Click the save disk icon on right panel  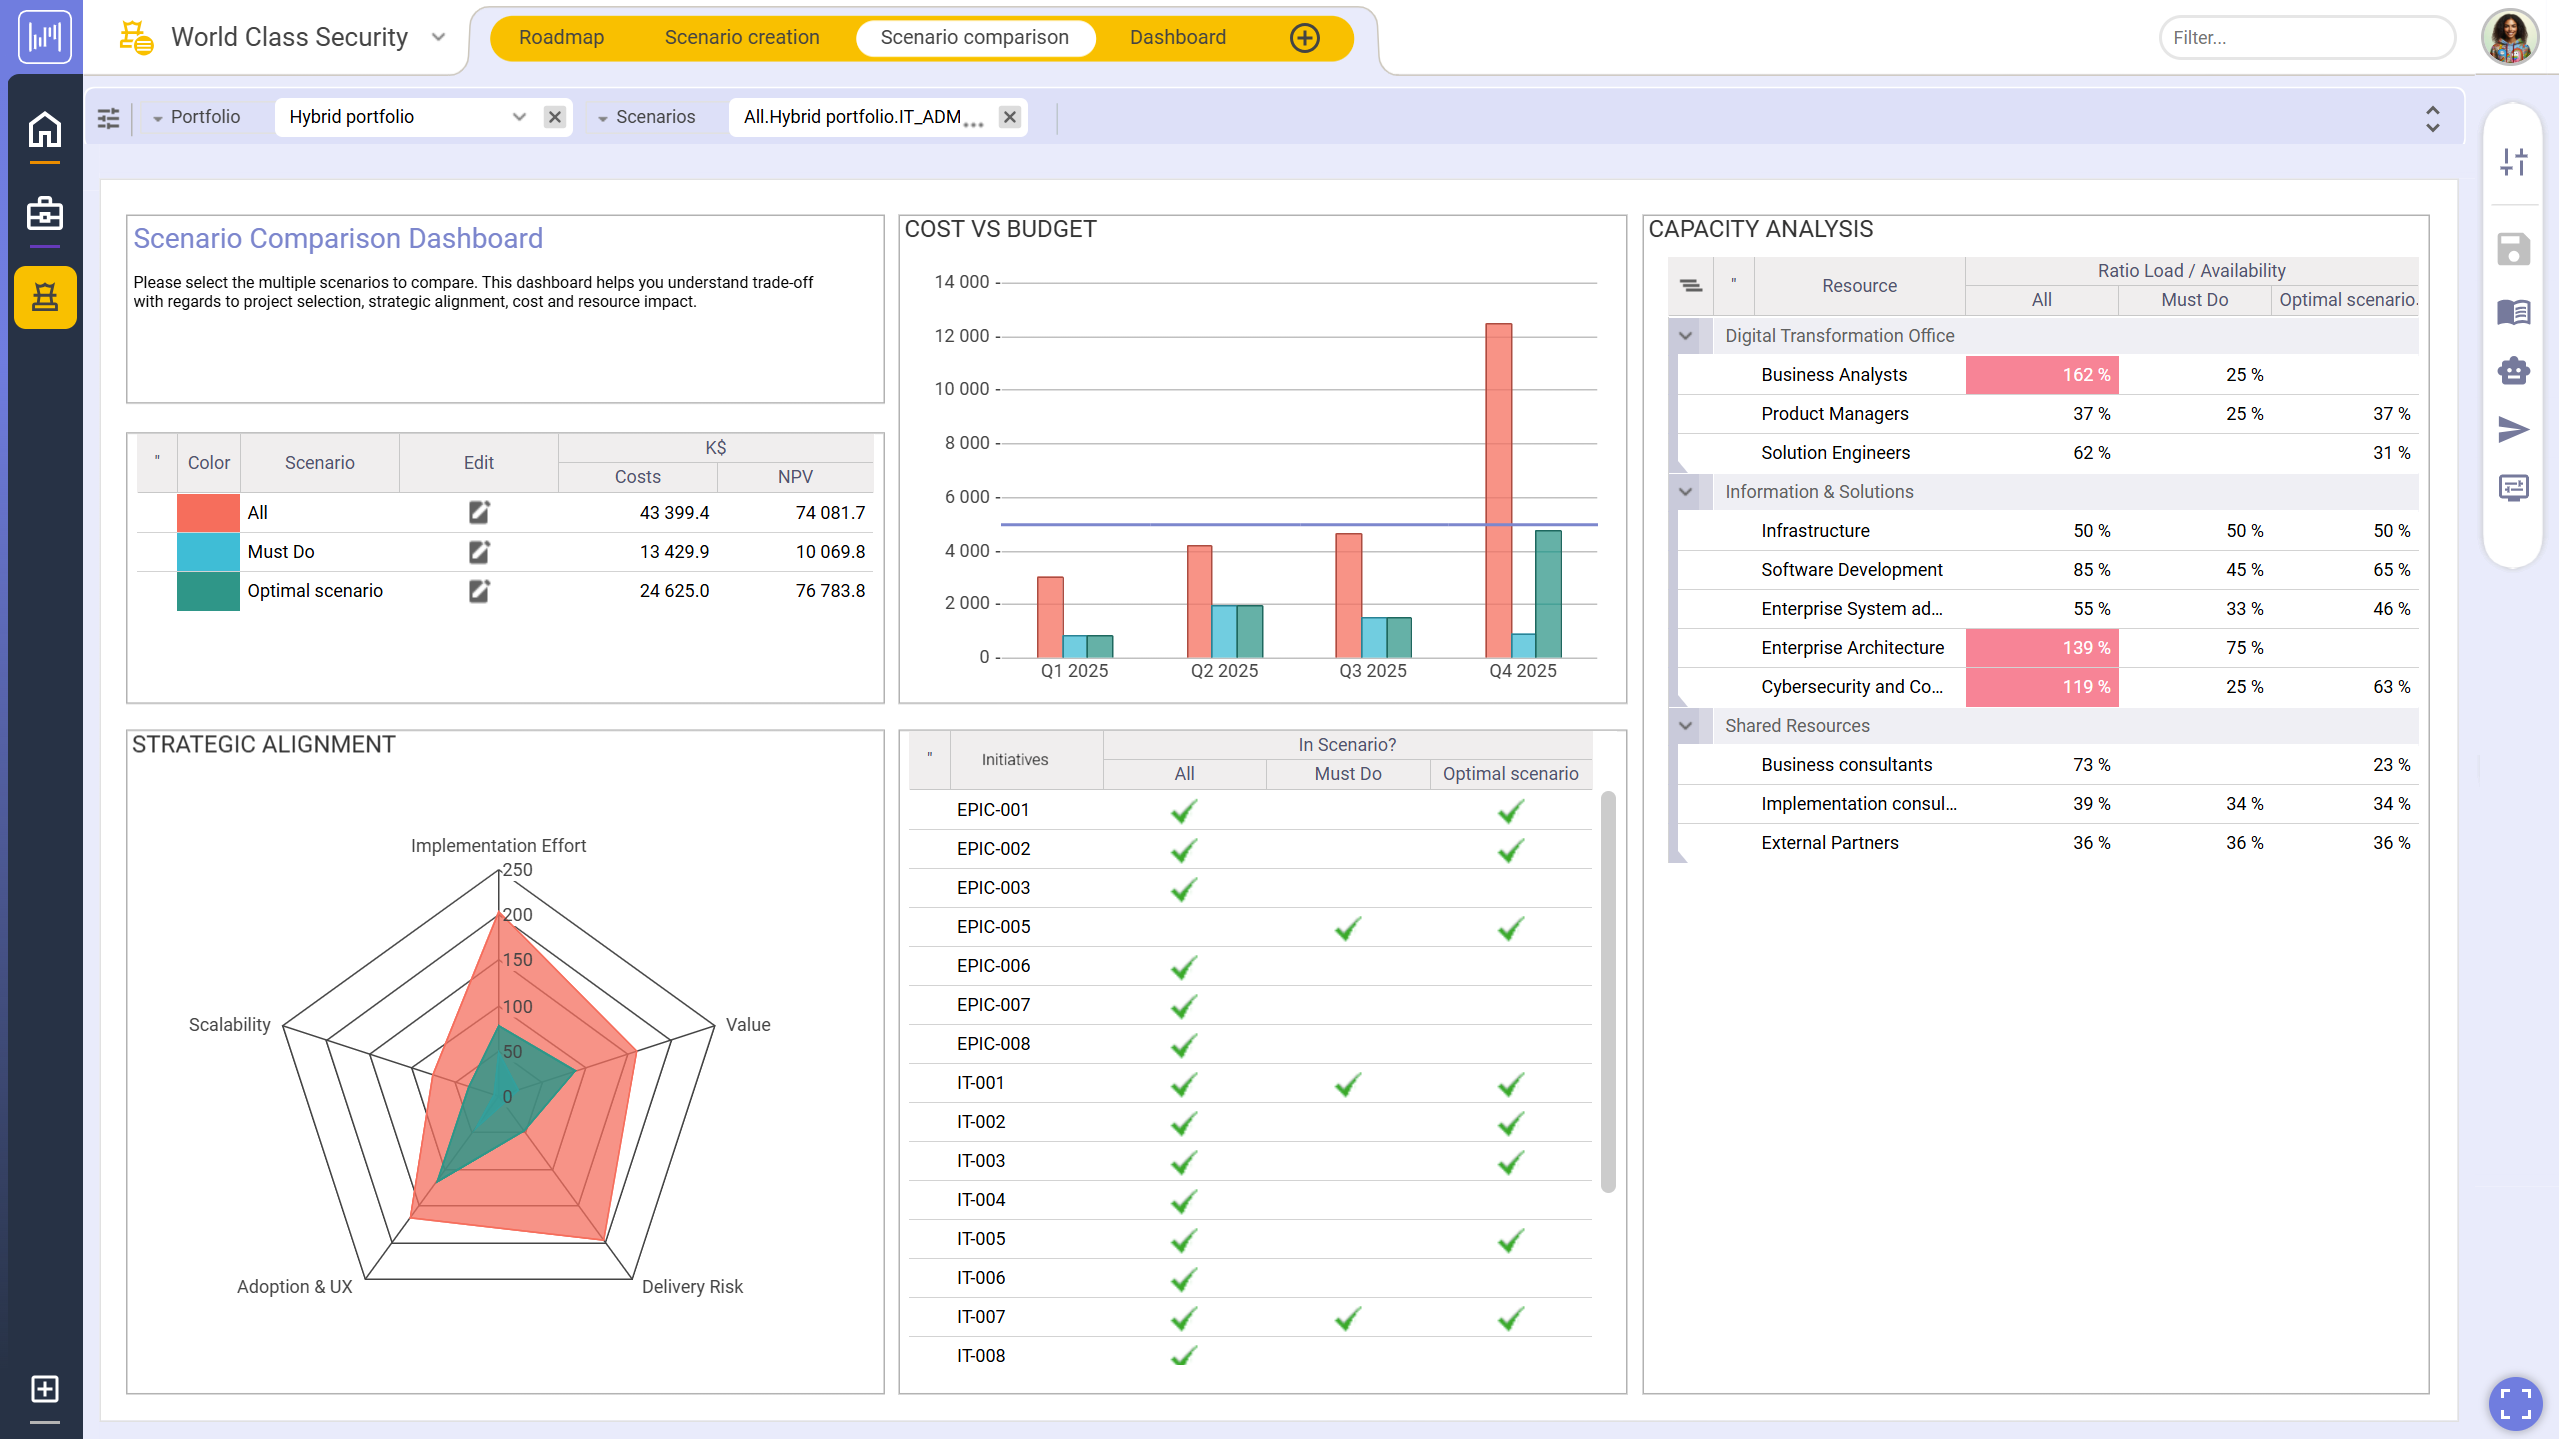[x=2512, y=249]
